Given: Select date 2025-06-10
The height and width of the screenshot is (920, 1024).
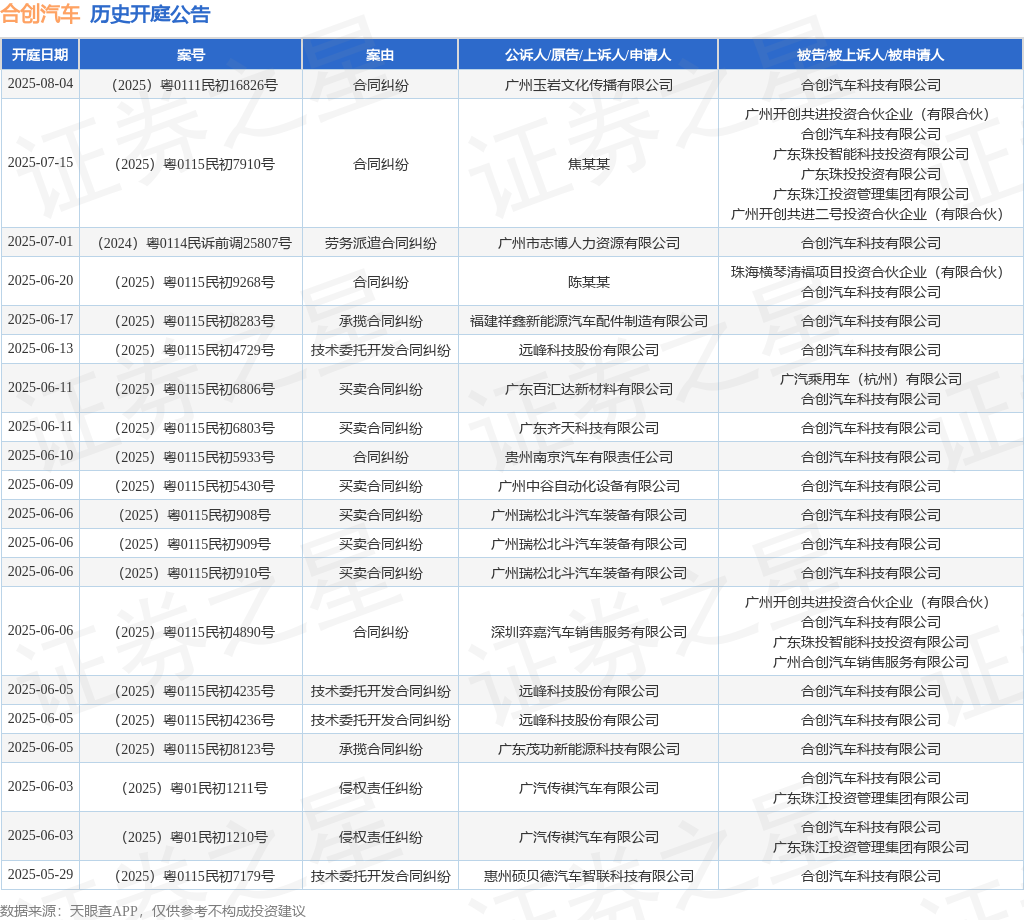Looking at the screenshot, I should pyautogui.click(x=40, y=455).
